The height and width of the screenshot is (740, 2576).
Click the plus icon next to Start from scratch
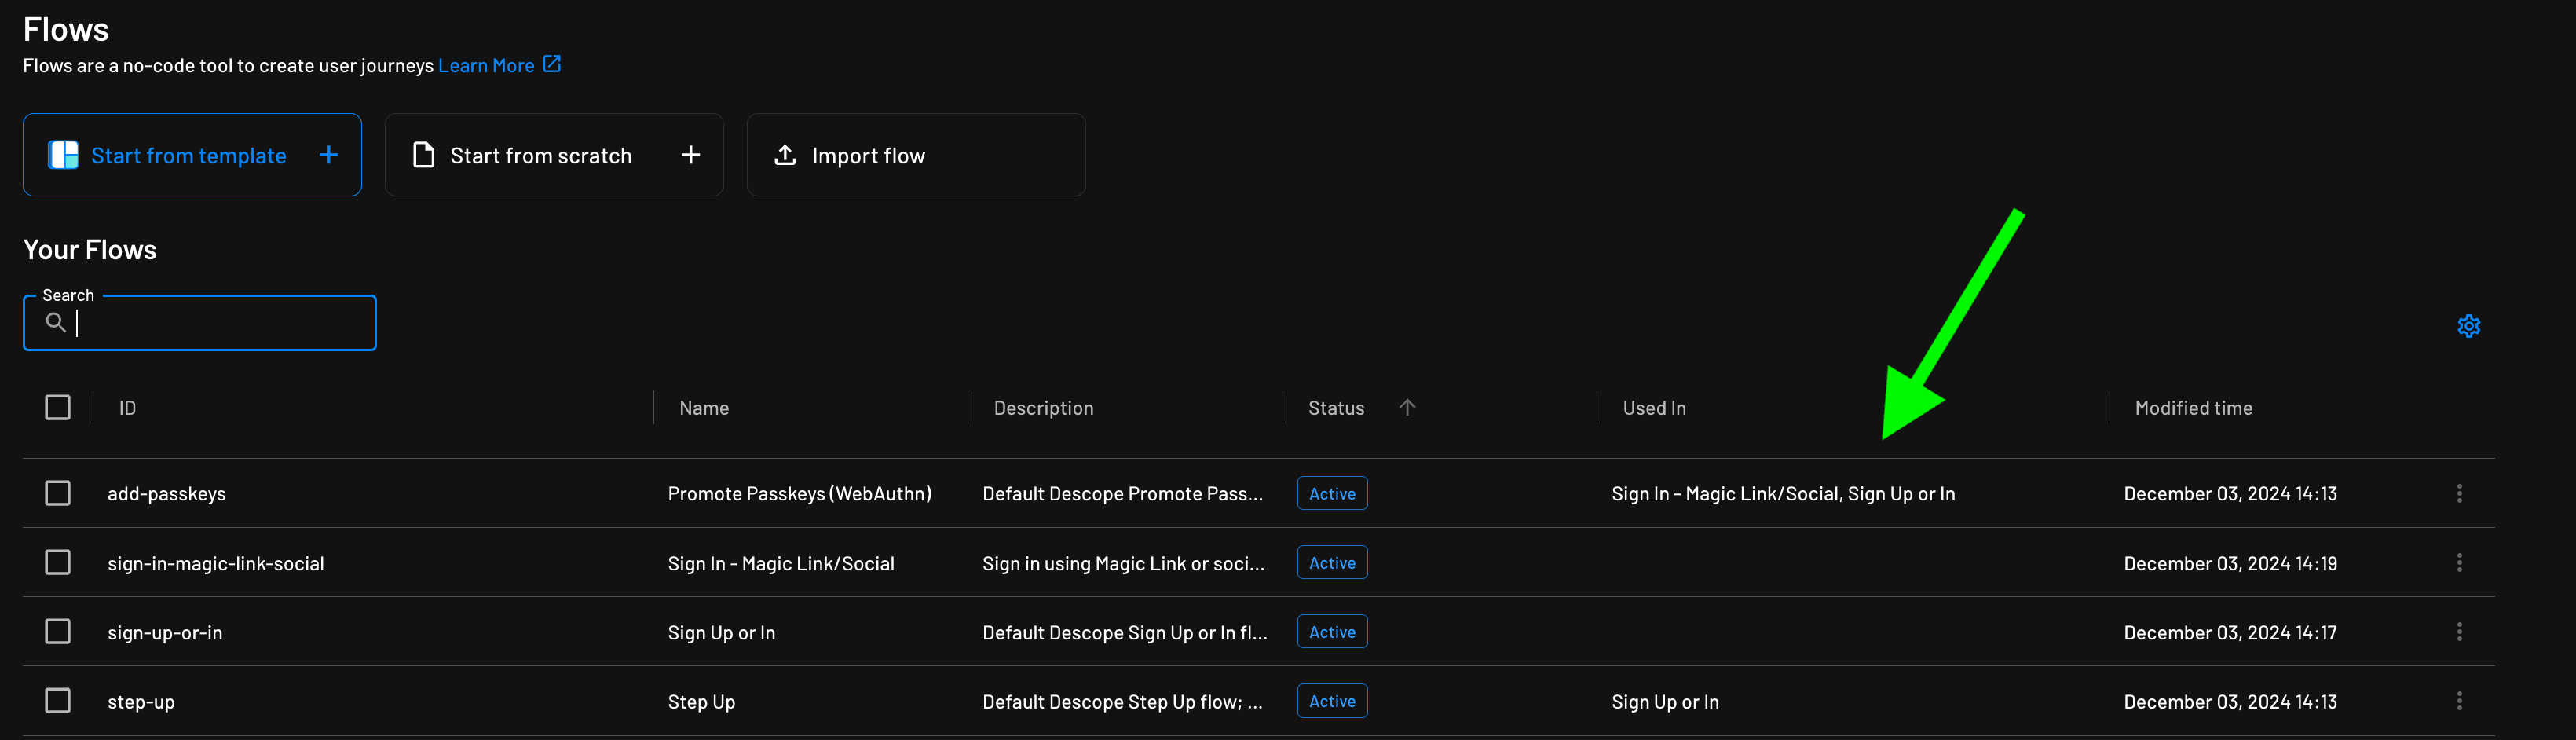691,154
